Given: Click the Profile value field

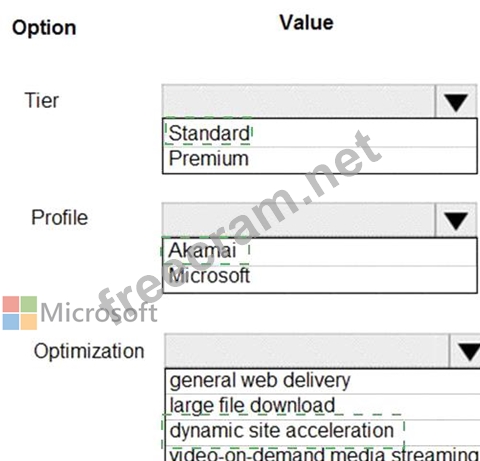Looking at the screenshot, I should click(299, 220).
